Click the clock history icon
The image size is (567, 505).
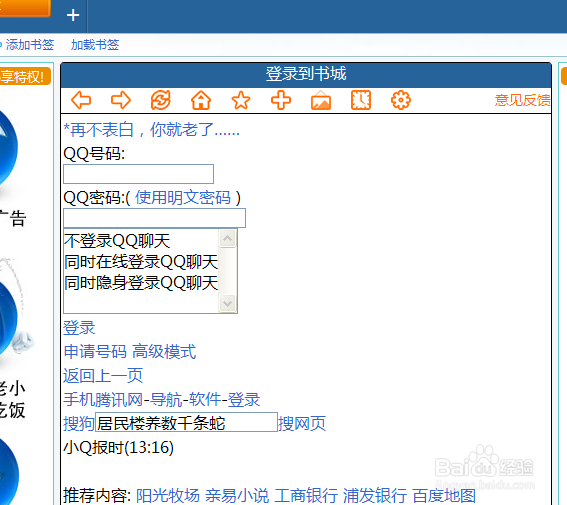pos(361,100)
